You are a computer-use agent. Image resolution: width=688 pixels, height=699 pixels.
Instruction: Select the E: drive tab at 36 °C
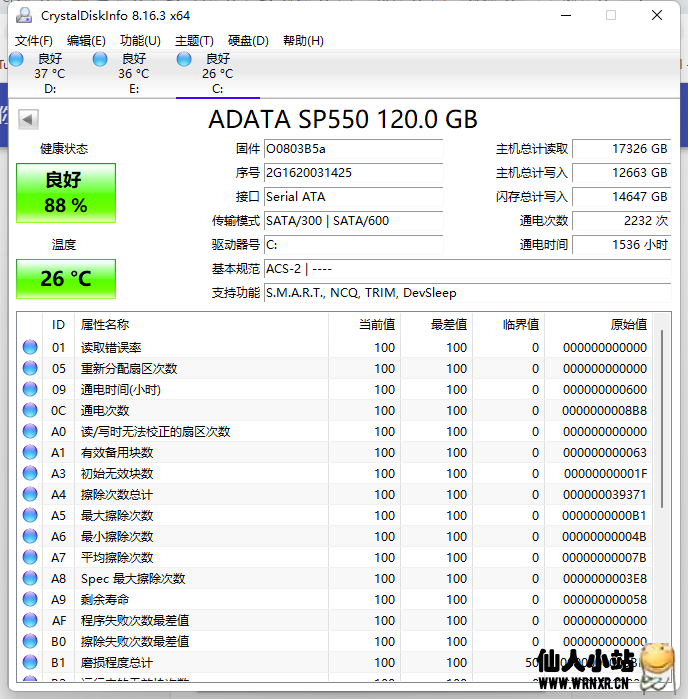[x=134, y=74]
